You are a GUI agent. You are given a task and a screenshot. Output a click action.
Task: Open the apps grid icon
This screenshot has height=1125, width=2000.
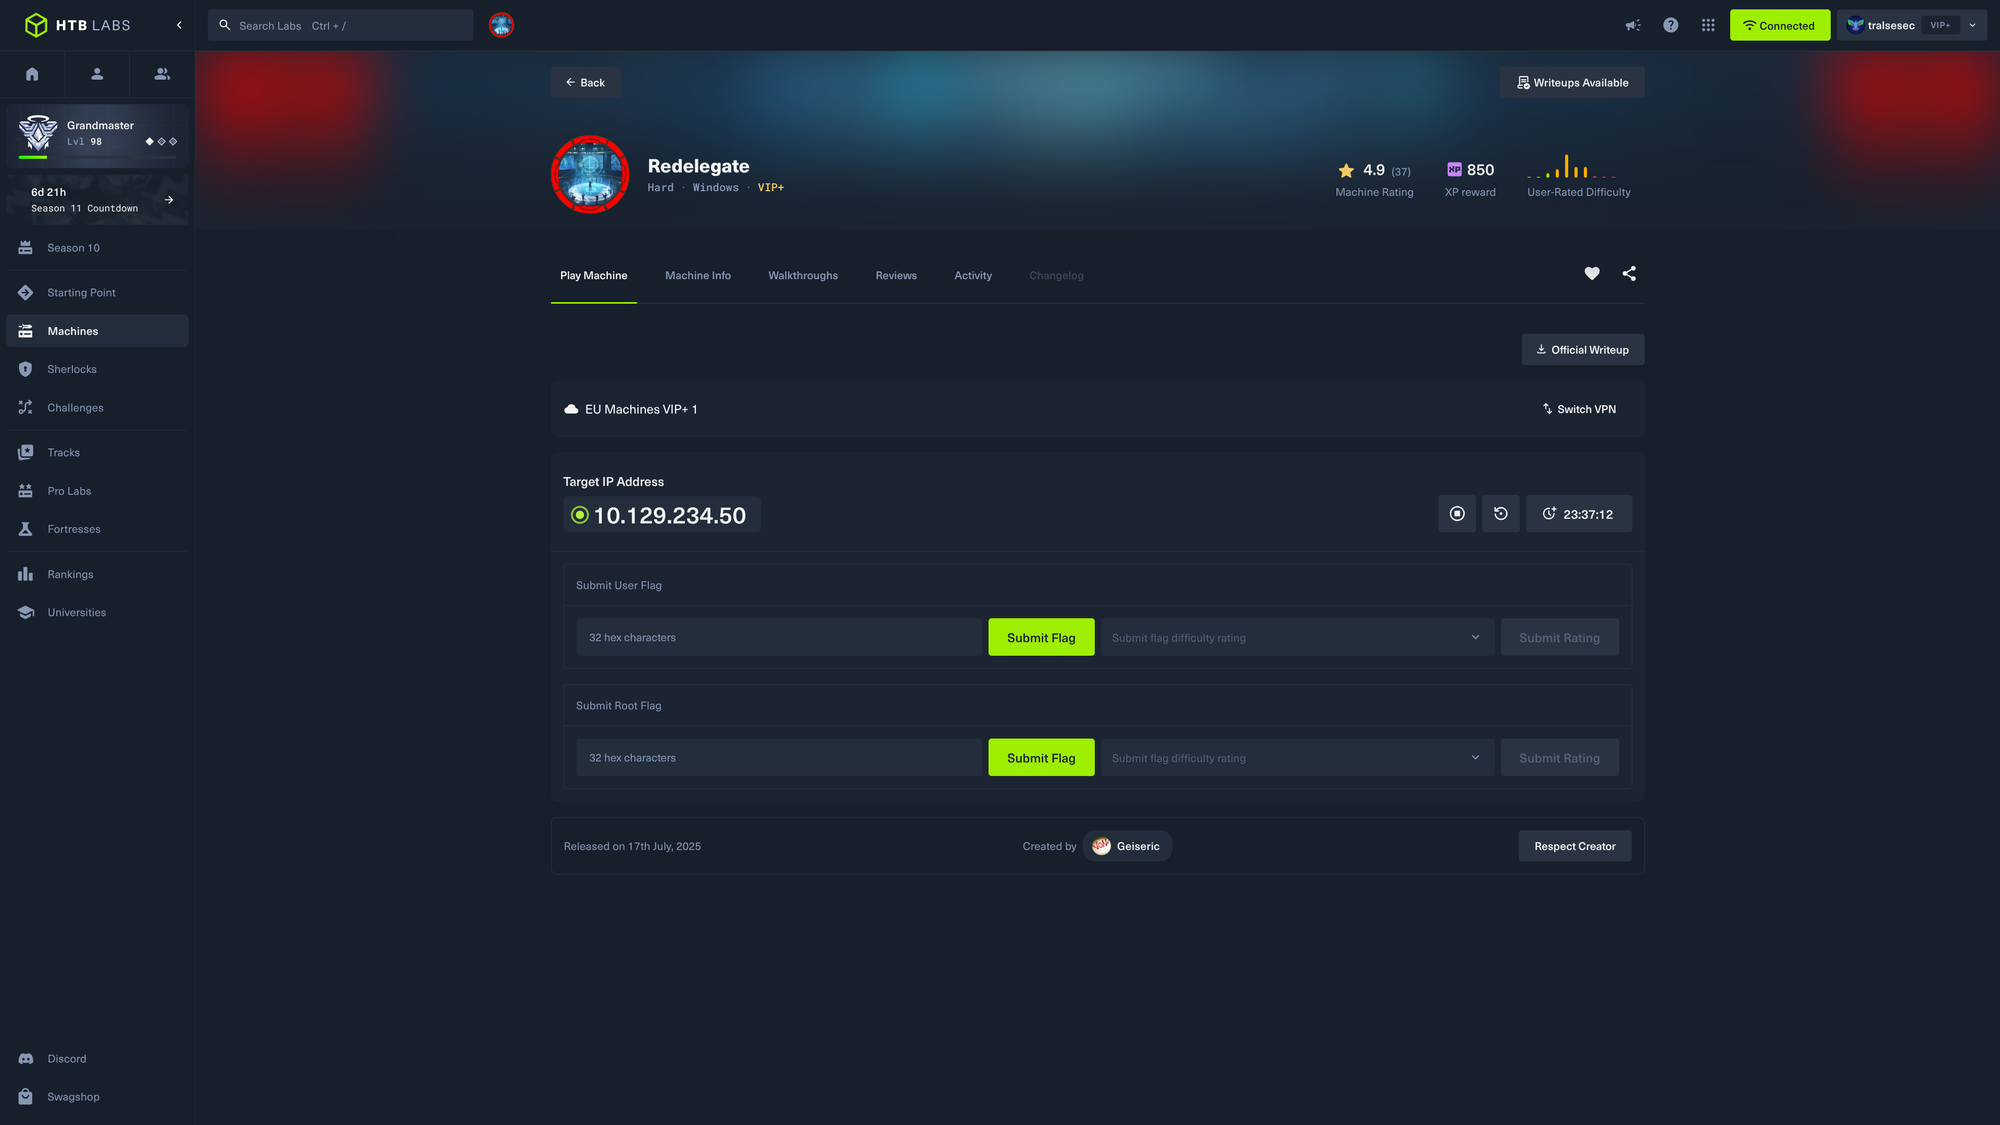click(1708, 25)
